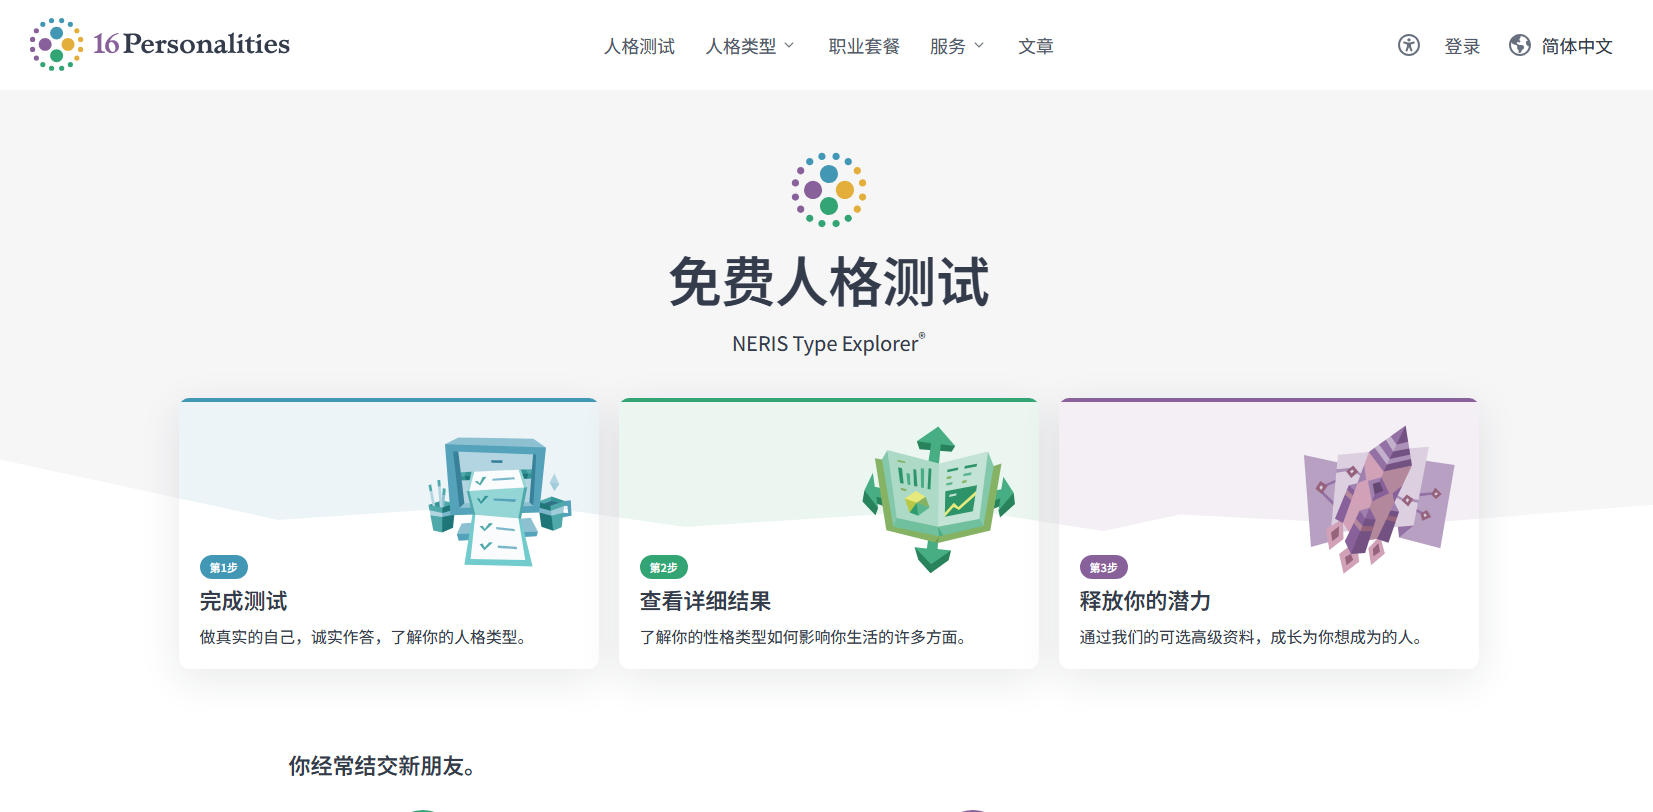Click the green 第2步 badge
Screen dimensions: 1653x812
click(663, 567)
